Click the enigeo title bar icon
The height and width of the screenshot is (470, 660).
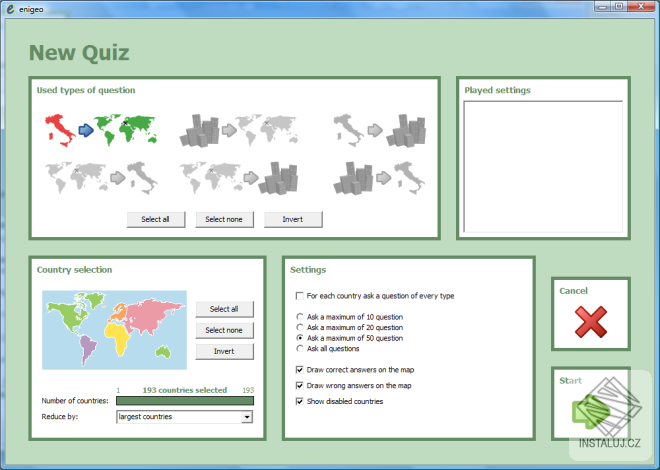[11, 9]
